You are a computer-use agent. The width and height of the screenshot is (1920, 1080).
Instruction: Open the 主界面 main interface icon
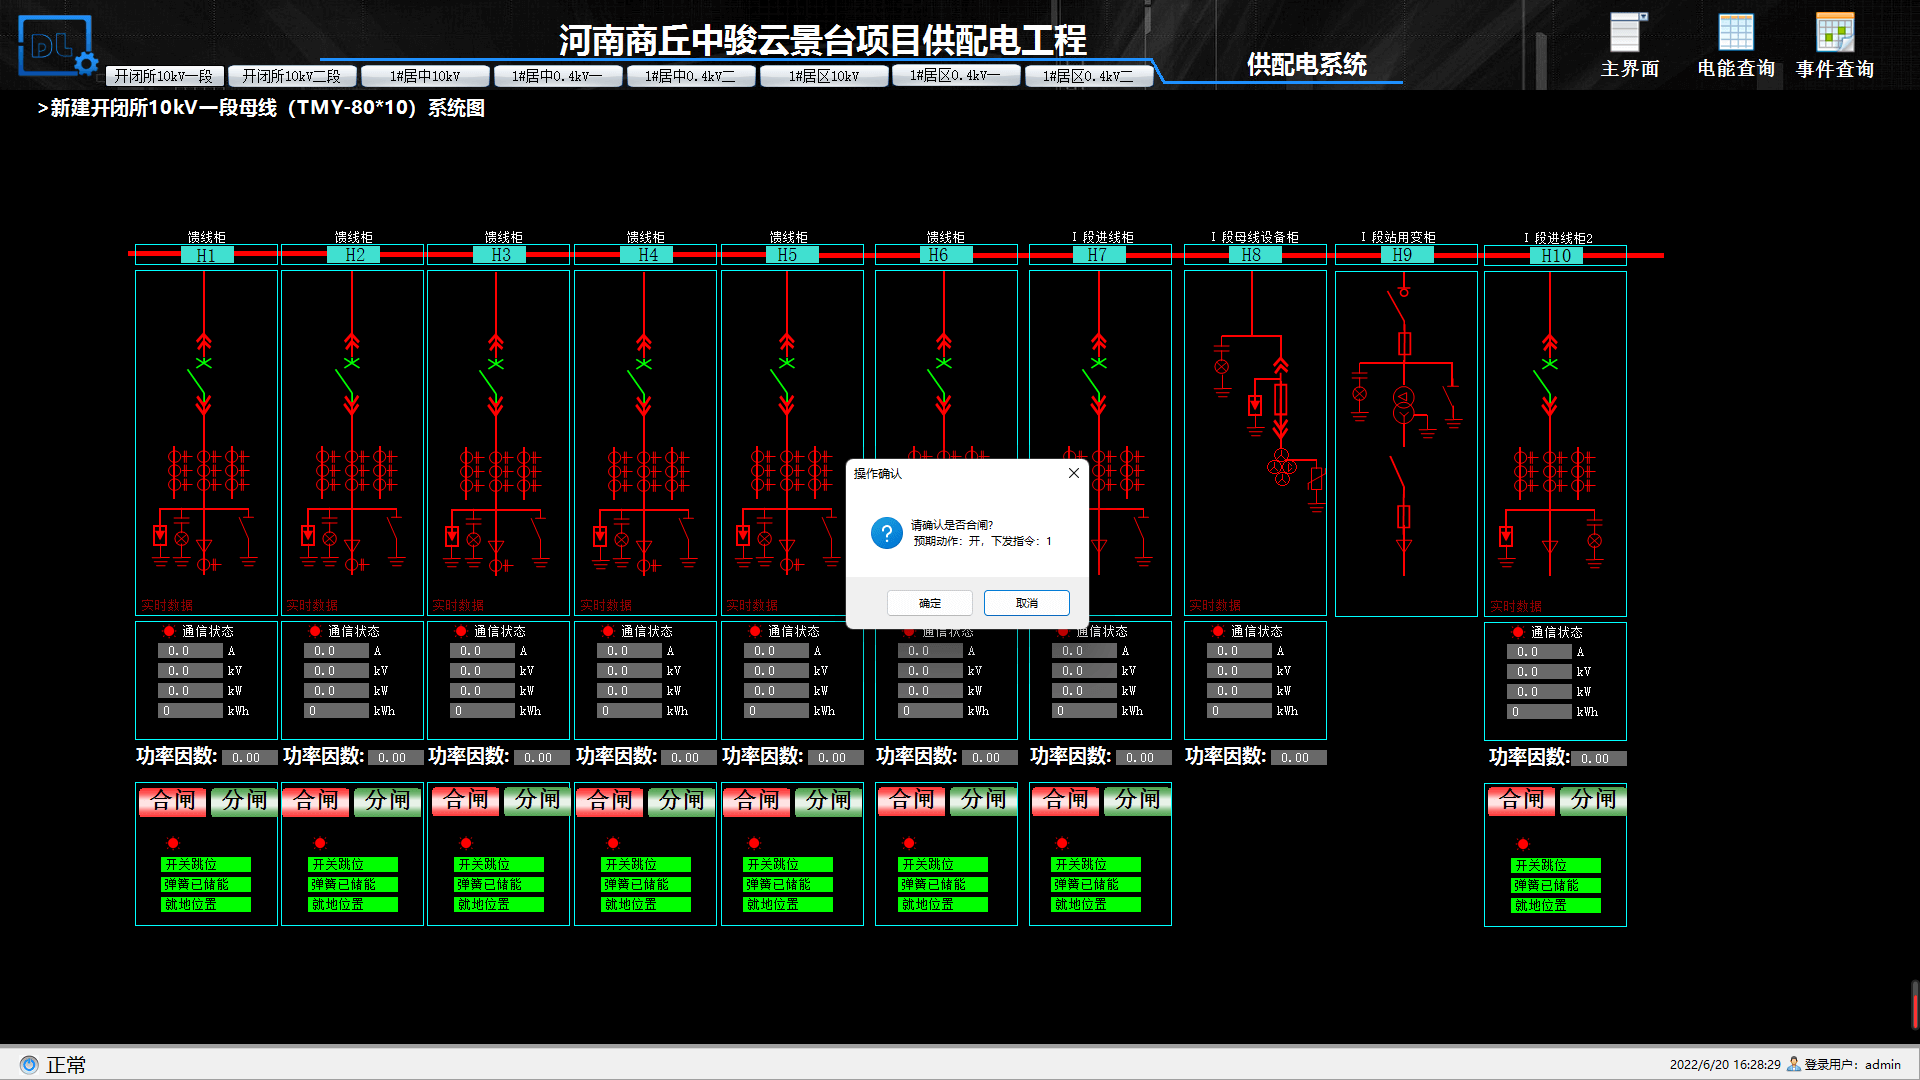[1627, 33]
